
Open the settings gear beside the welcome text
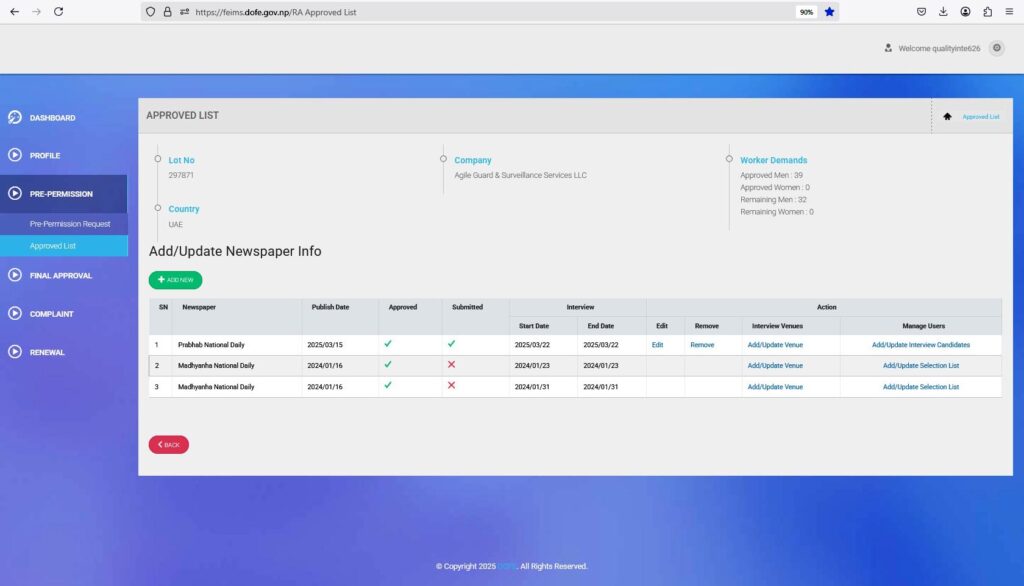[996, 48]
